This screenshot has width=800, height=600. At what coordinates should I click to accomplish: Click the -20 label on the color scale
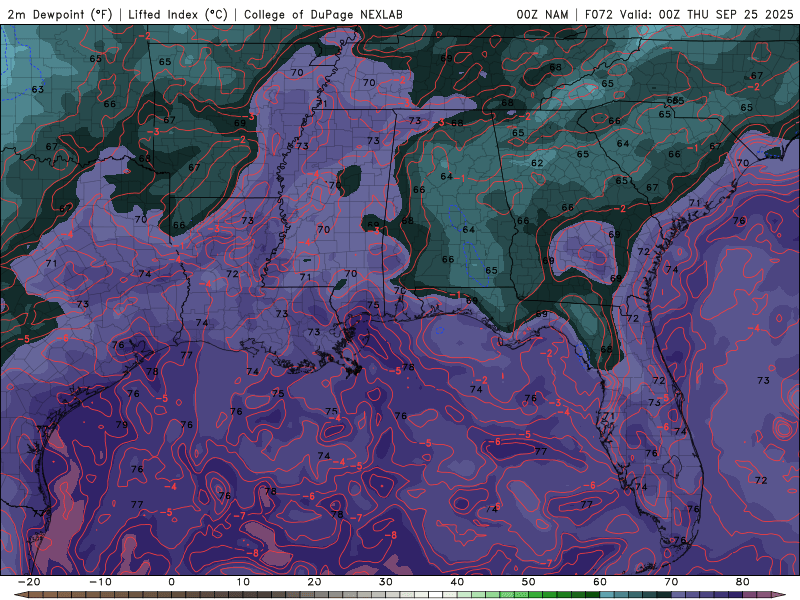29,582
